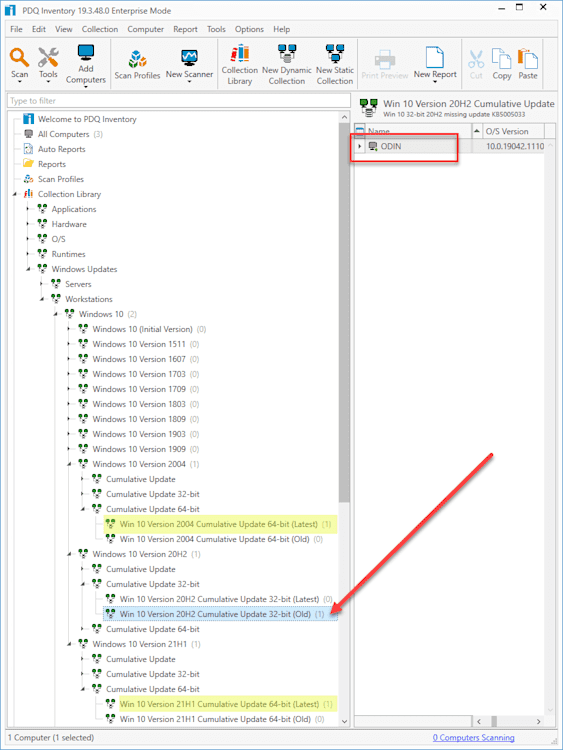Collapse the Windows 10 Version 2004 node
563x750 pixels.
point(69,464)
